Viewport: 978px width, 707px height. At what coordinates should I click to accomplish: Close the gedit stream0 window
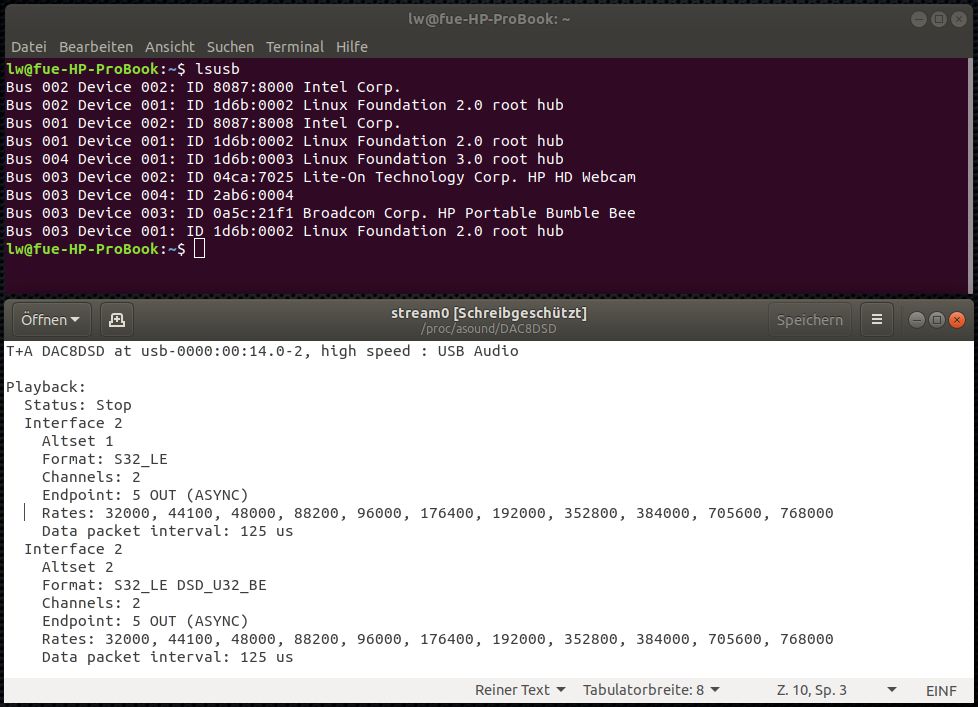(x=956, y=320)
